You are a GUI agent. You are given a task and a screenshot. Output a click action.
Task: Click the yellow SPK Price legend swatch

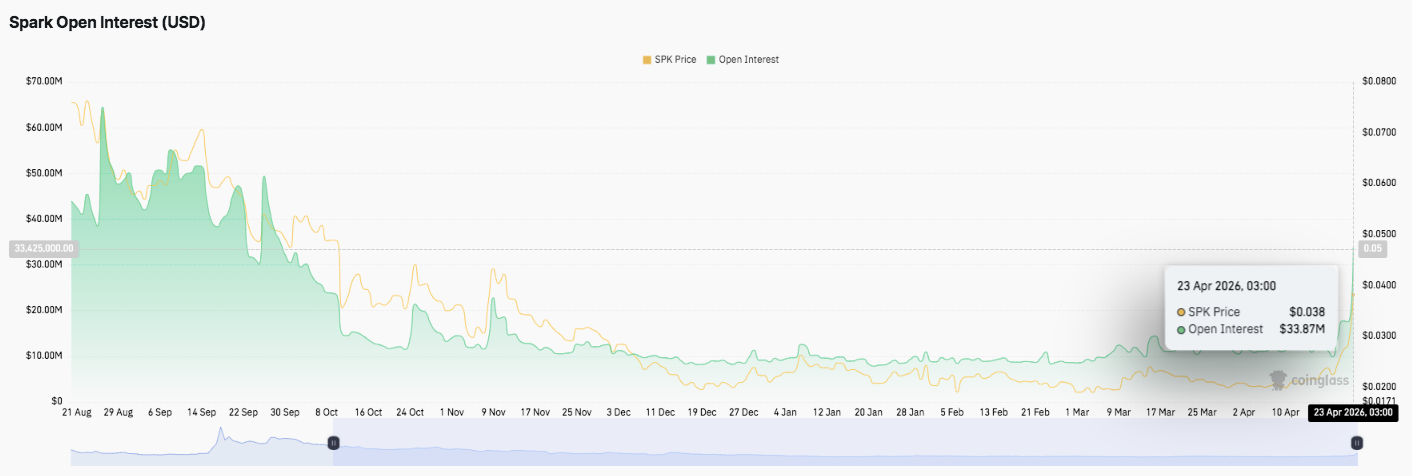646,60
